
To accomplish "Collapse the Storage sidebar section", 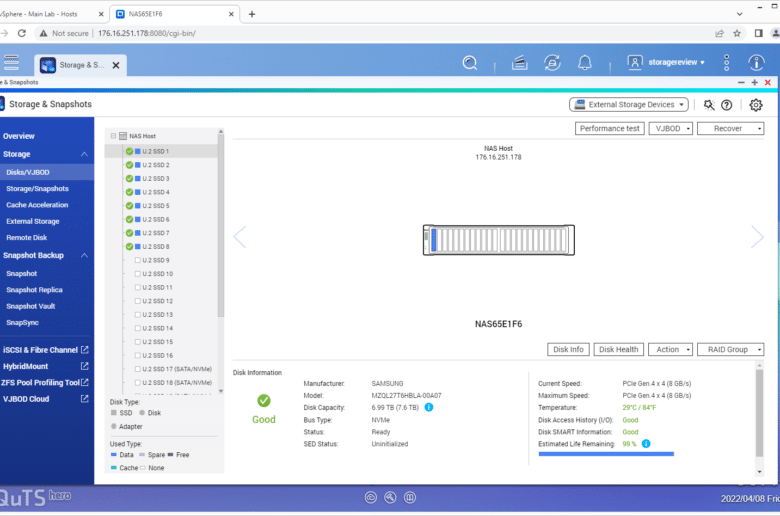I will [84, 154].
